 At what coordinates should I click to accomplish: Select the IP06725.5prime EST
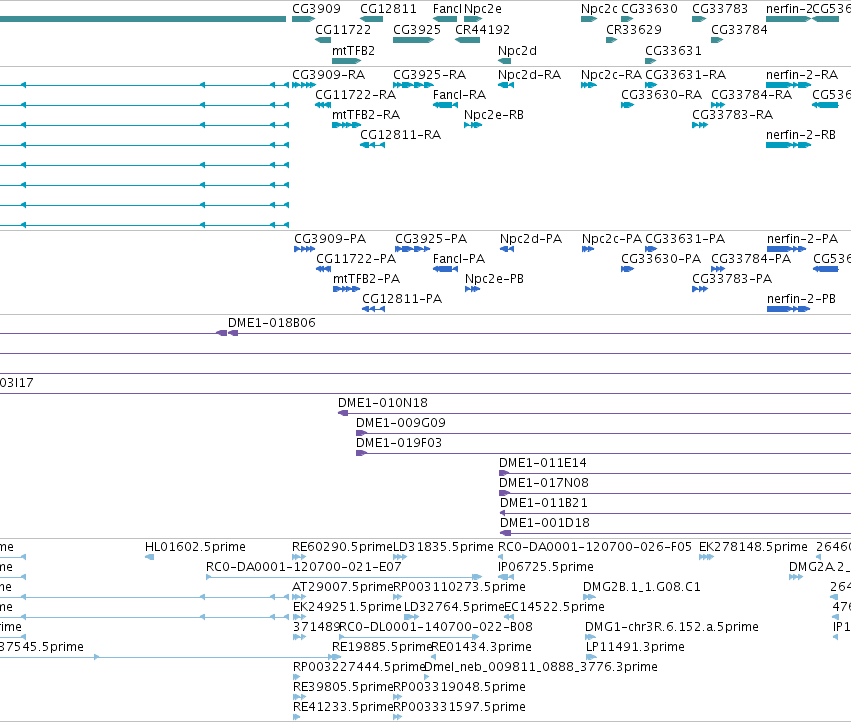tap(506, 577)
